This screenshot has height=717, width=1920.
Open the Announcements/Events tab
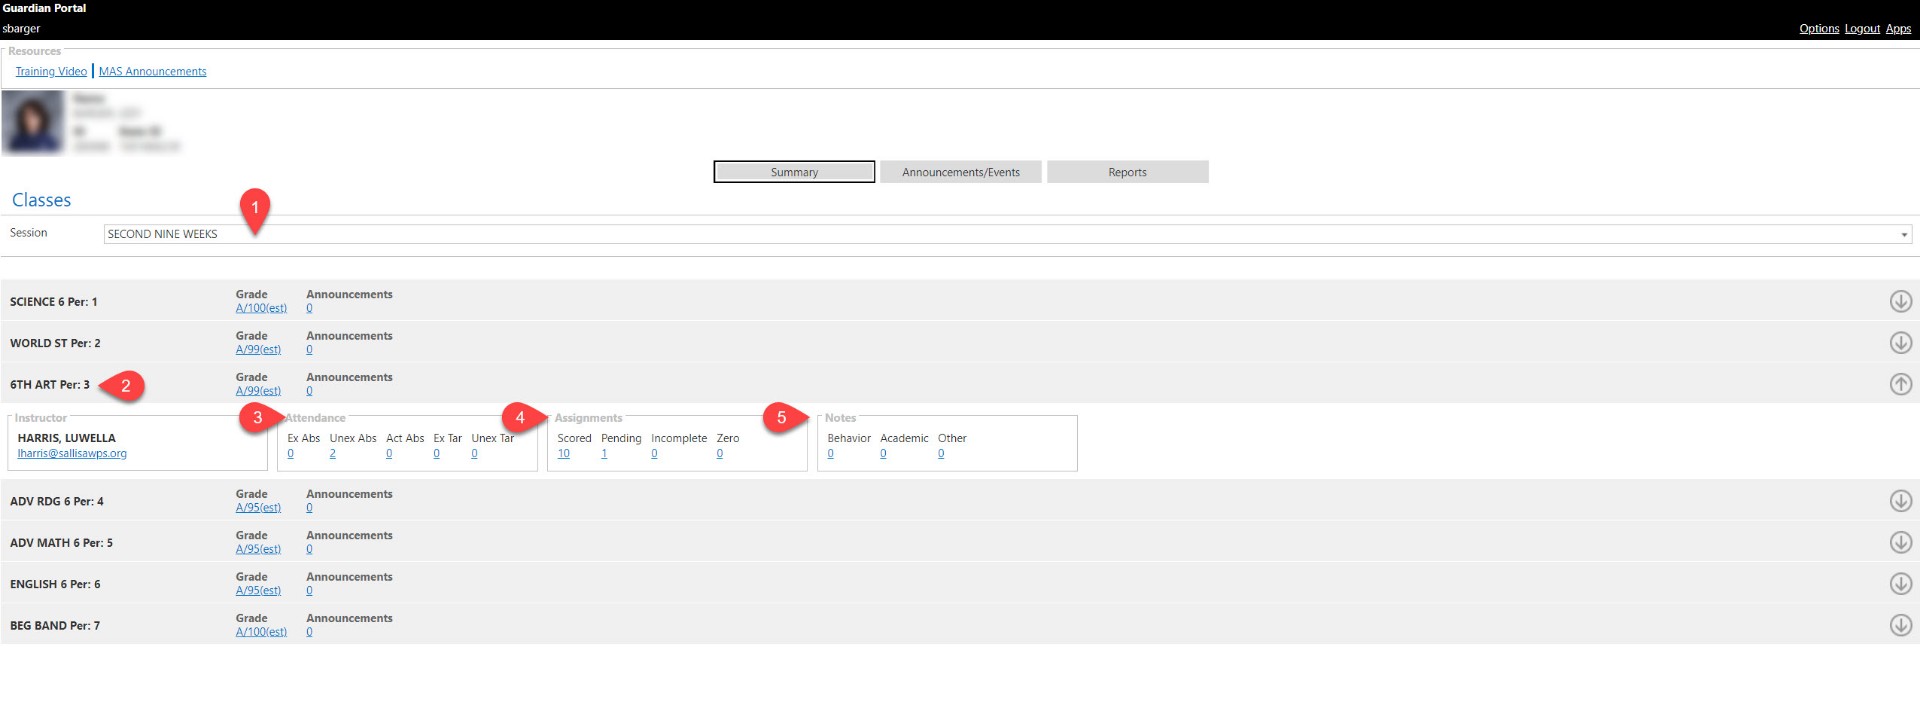point(961,172)
